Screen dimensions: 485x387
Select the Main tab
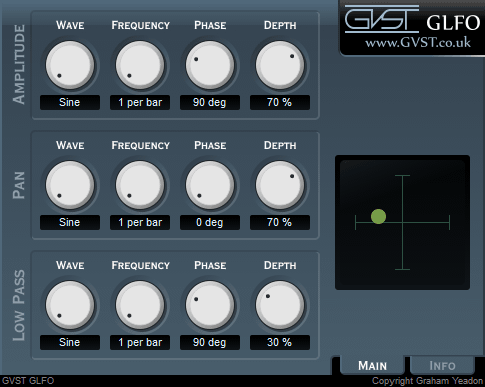[x=372, y=366]
